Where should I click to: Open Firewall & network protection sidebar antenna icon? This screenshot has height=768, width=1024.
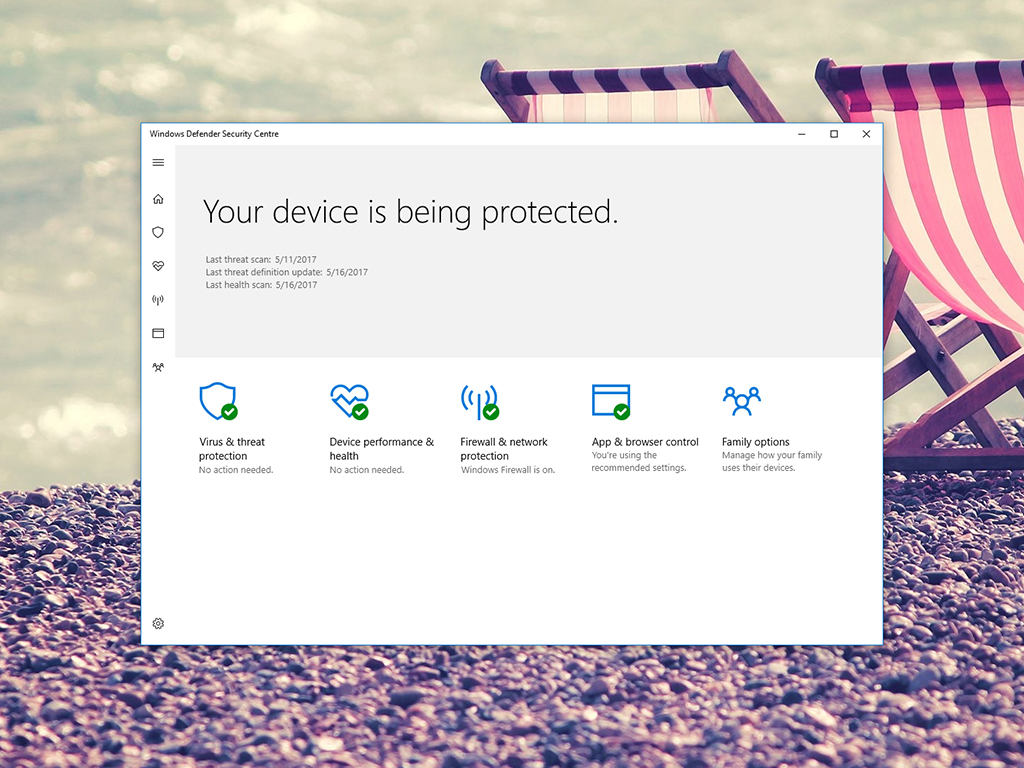tap(158, 300)
